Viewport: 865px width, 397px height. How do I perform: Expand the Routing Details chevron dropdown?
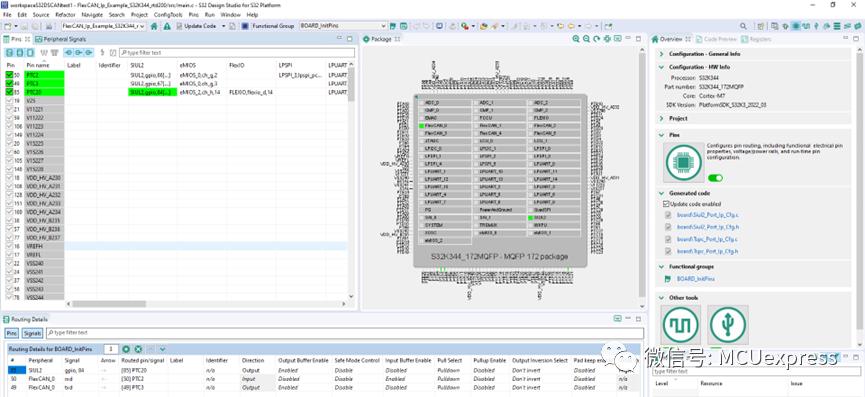pos(163,349)
